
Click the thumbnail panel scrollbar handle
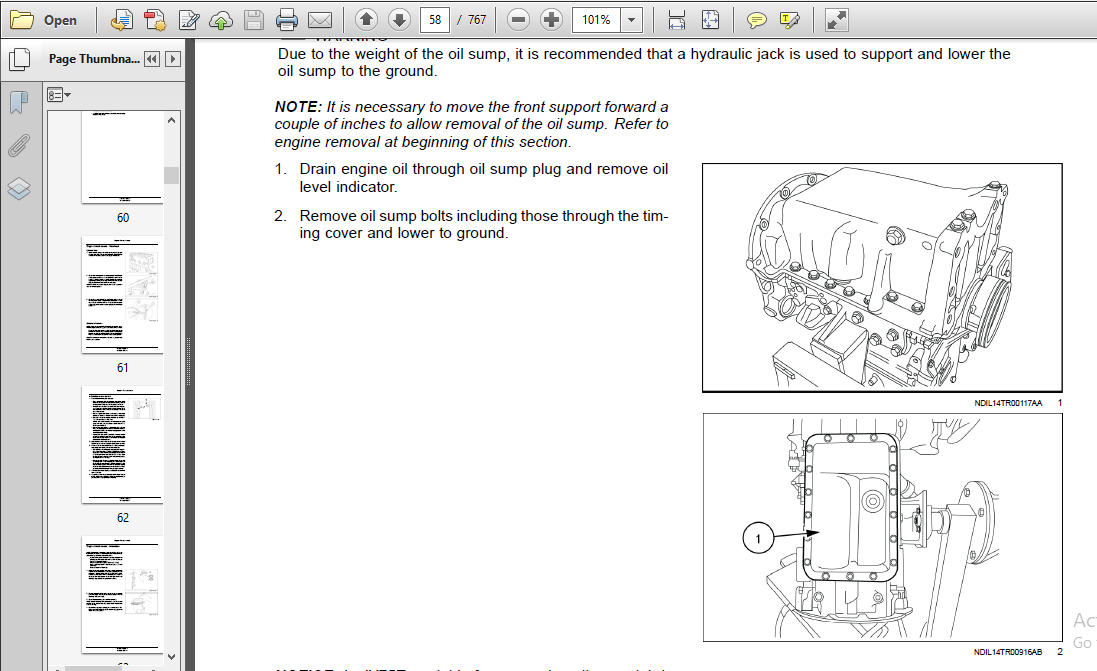pyautogui.click(x=171, y=175)
